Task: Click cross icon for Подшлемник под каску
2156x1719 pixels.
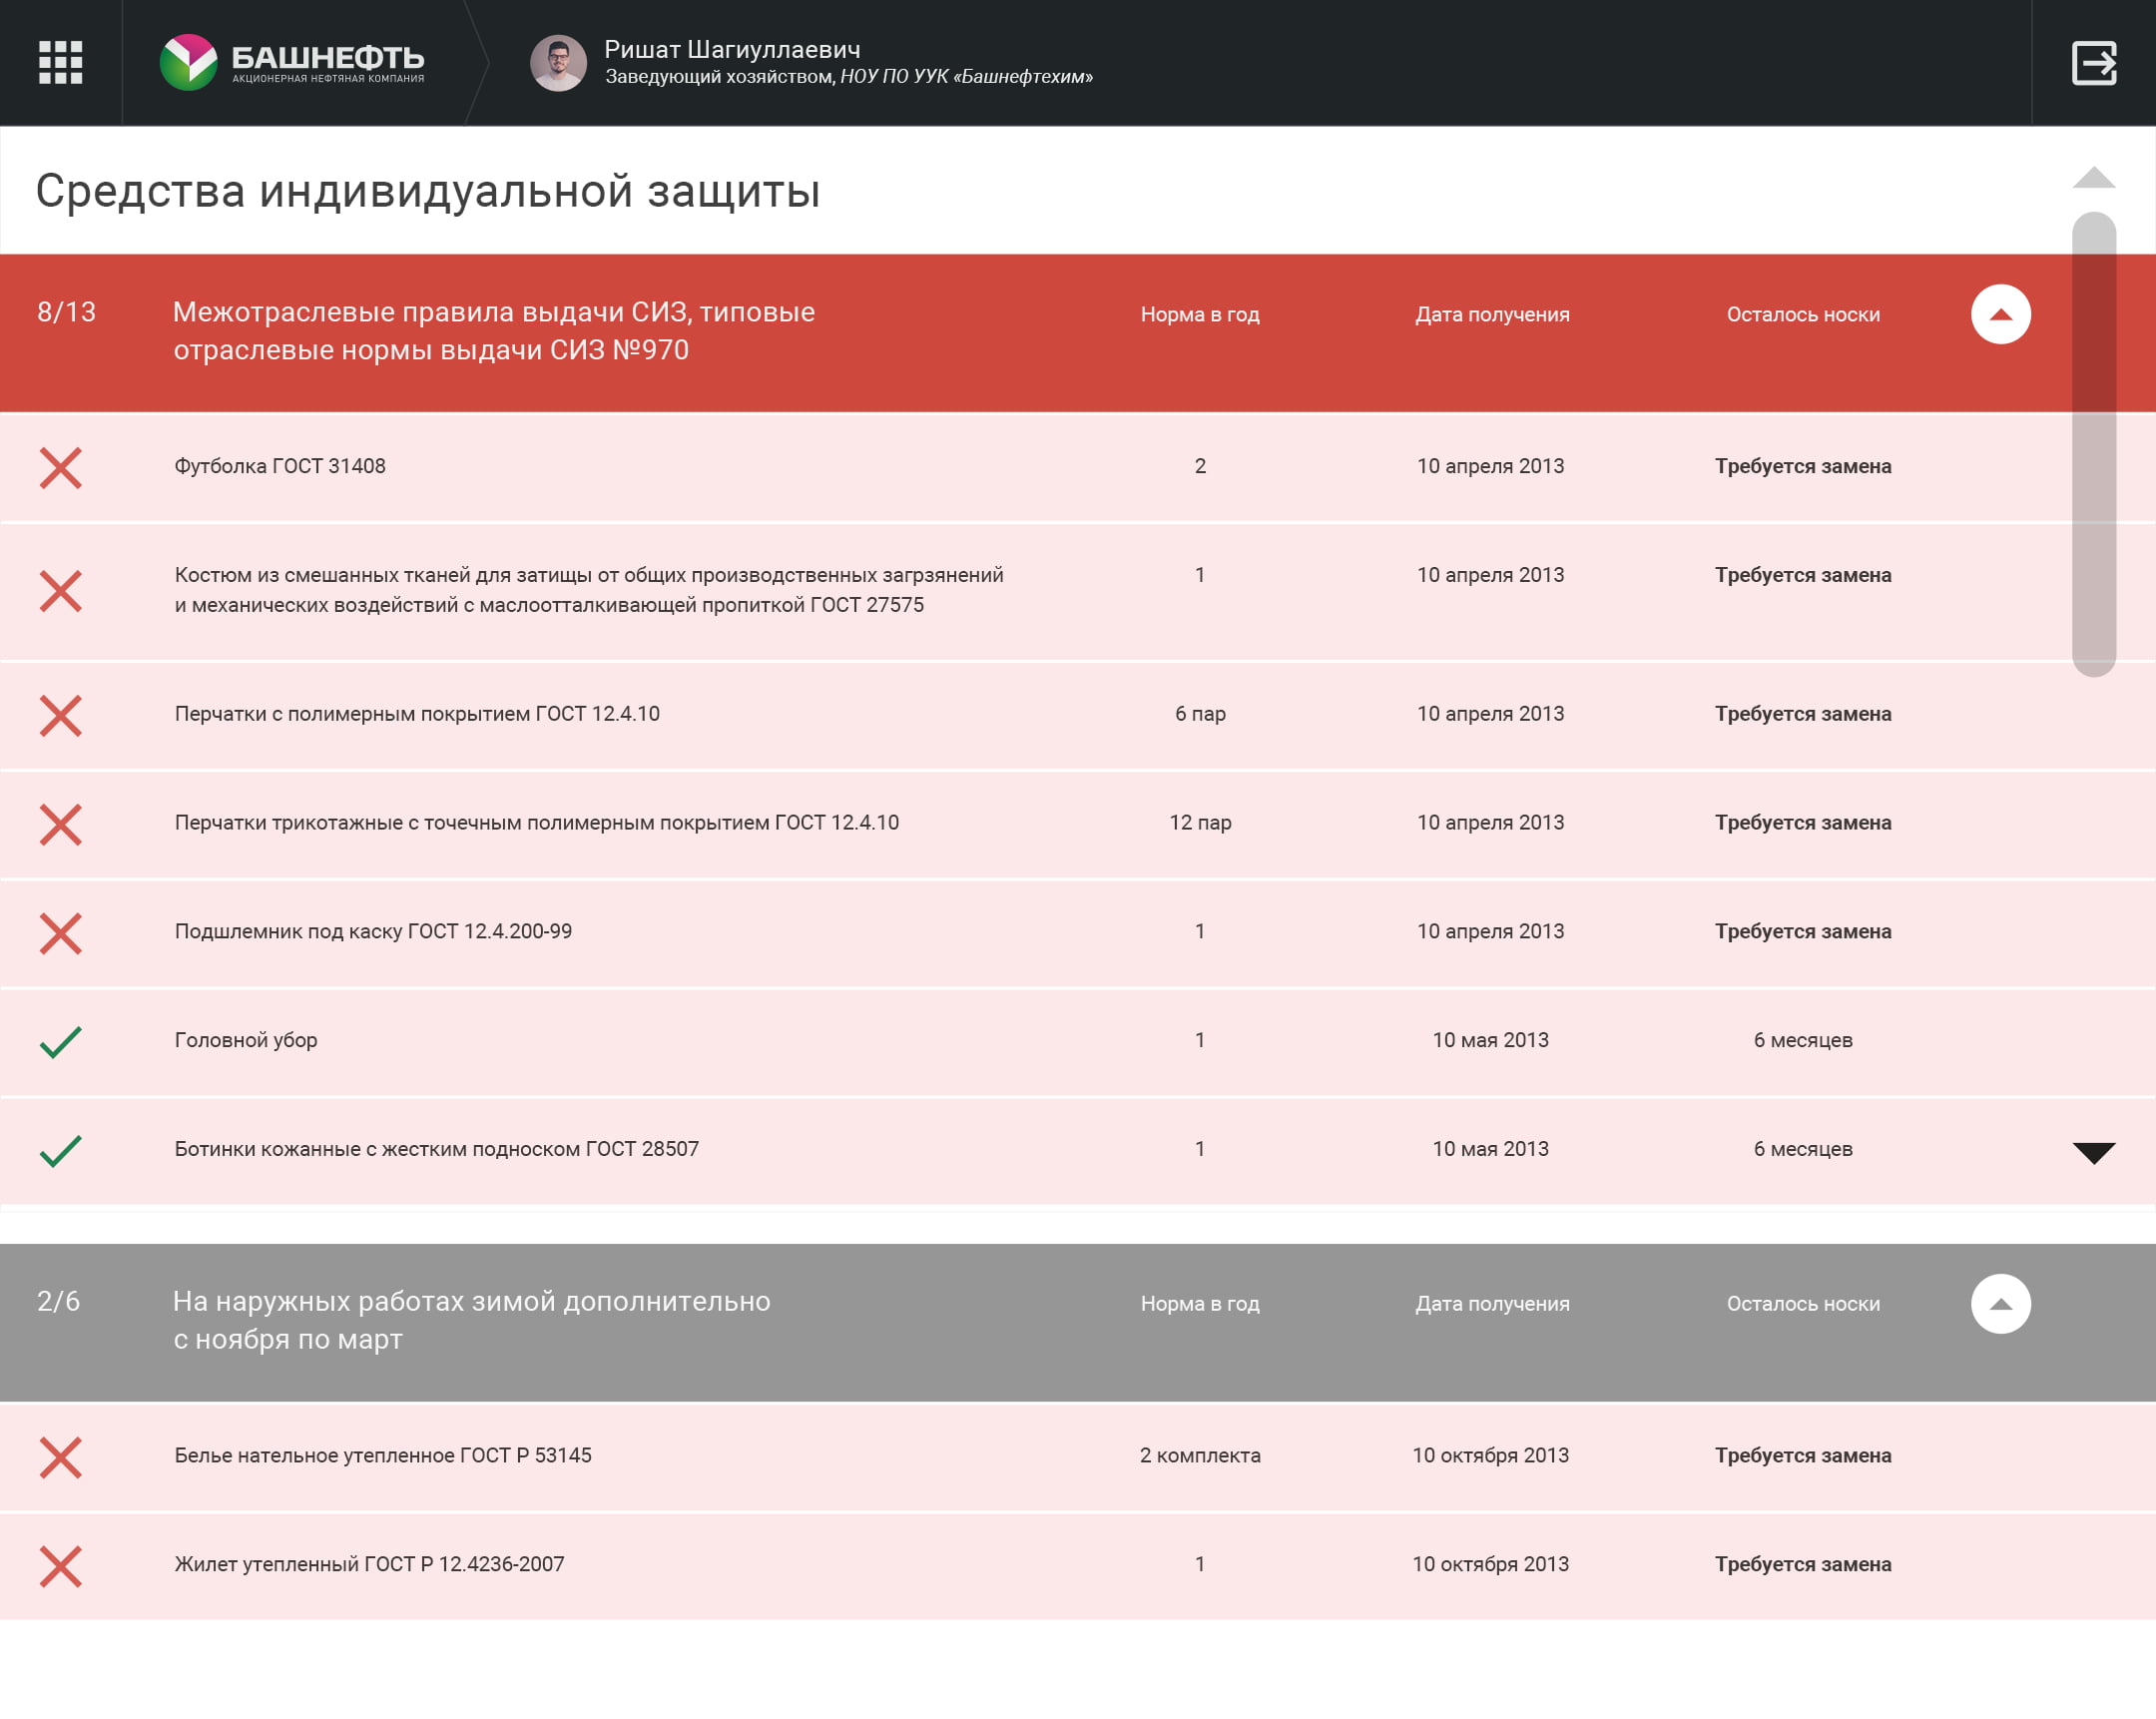Action: click(60, 933)
